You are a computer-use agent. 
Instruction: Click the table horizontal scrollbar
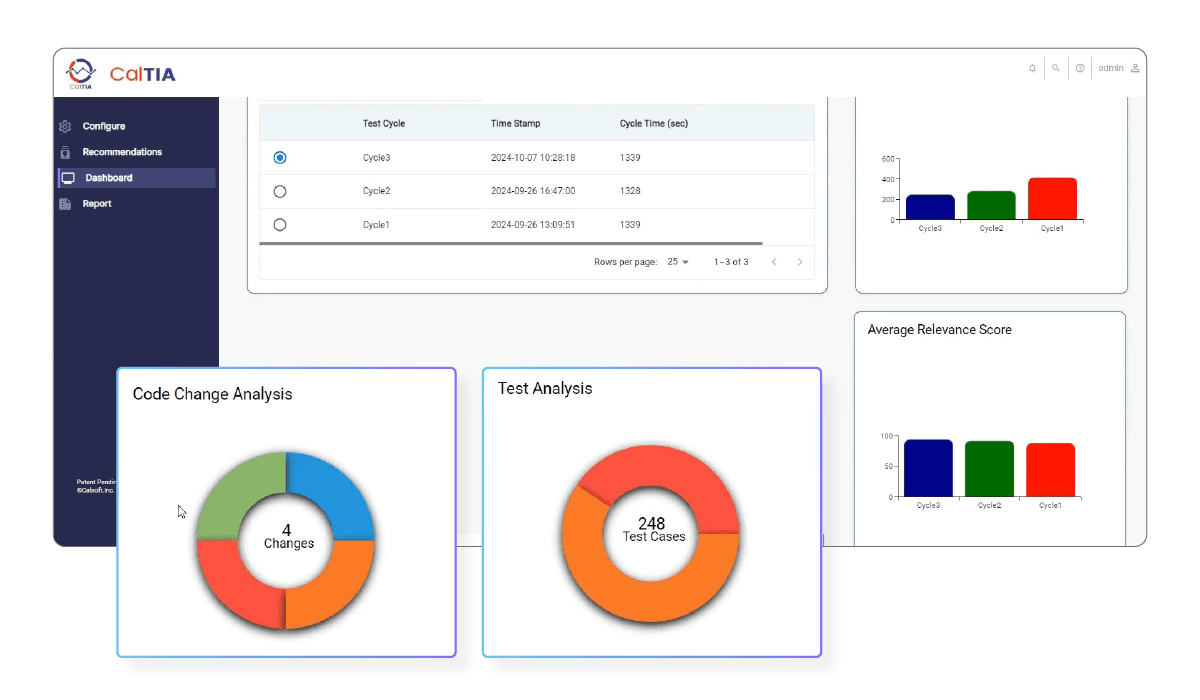point(510,243)
